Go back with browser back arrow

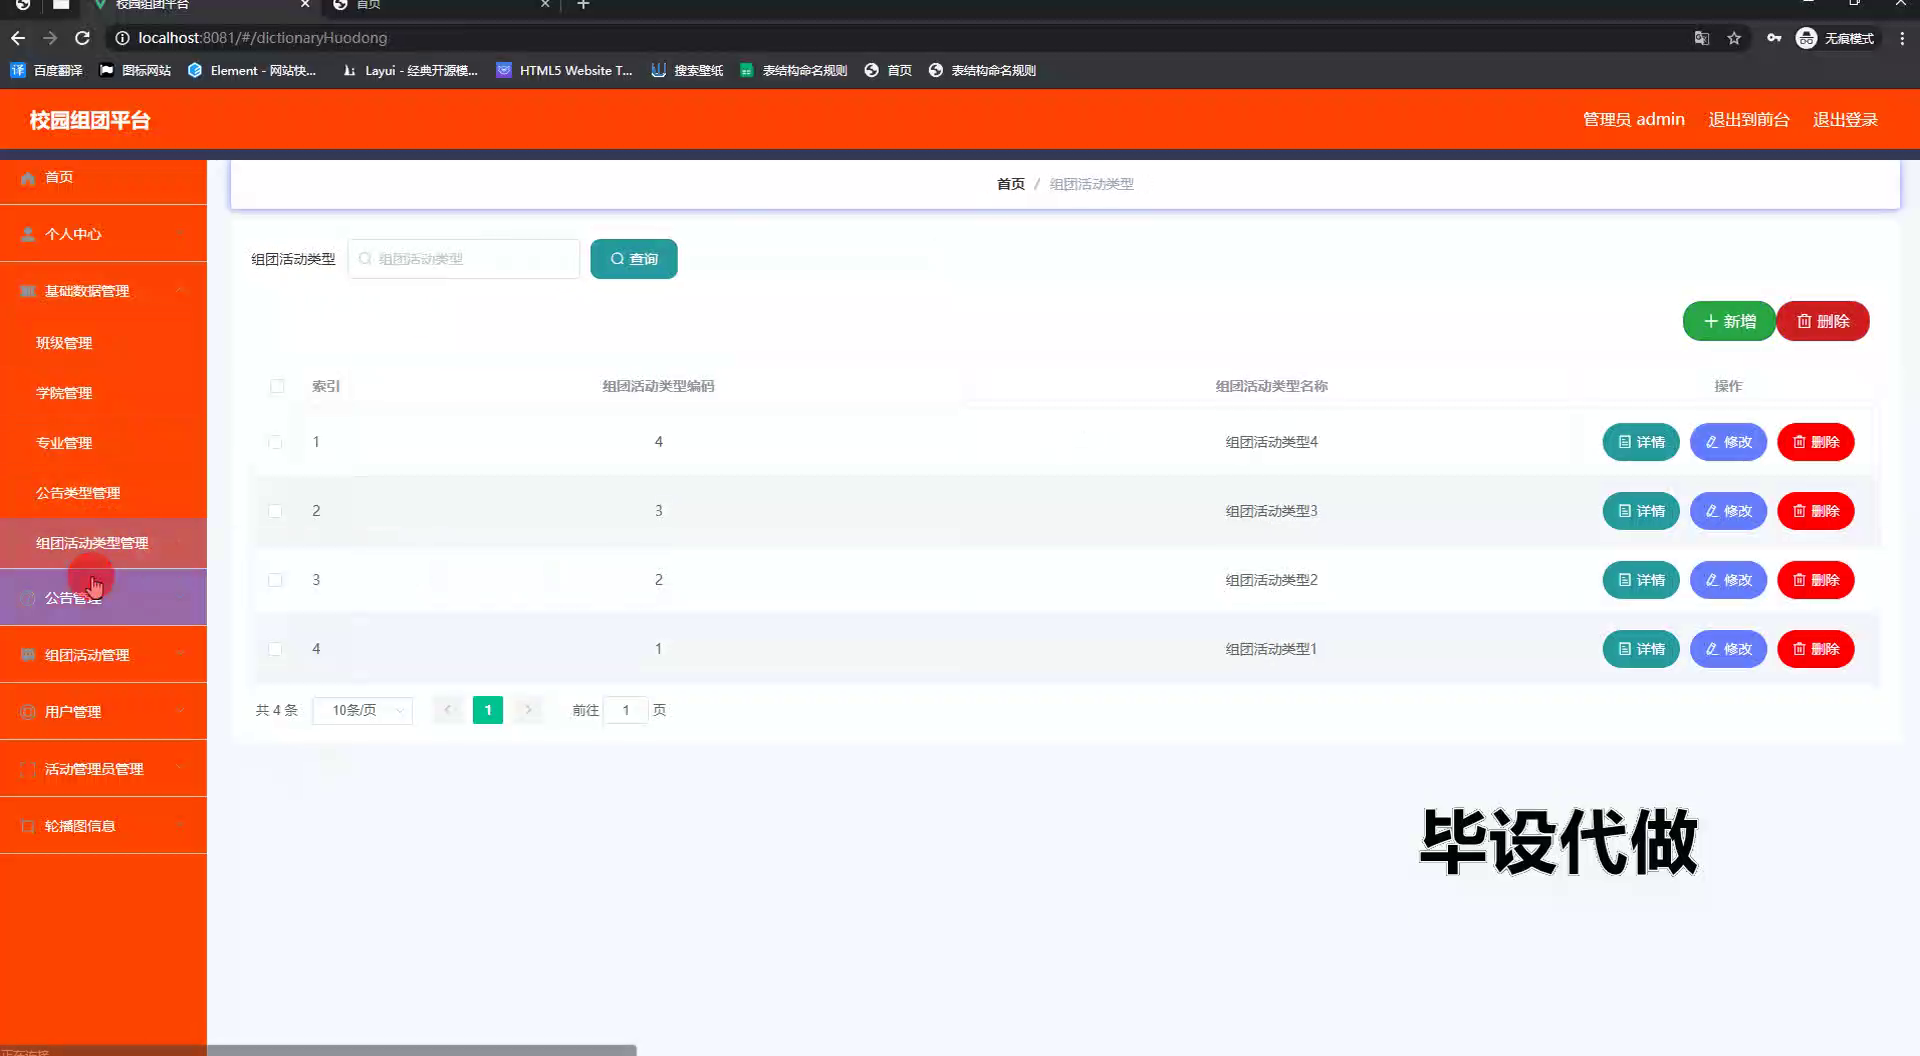click(18, 38)
